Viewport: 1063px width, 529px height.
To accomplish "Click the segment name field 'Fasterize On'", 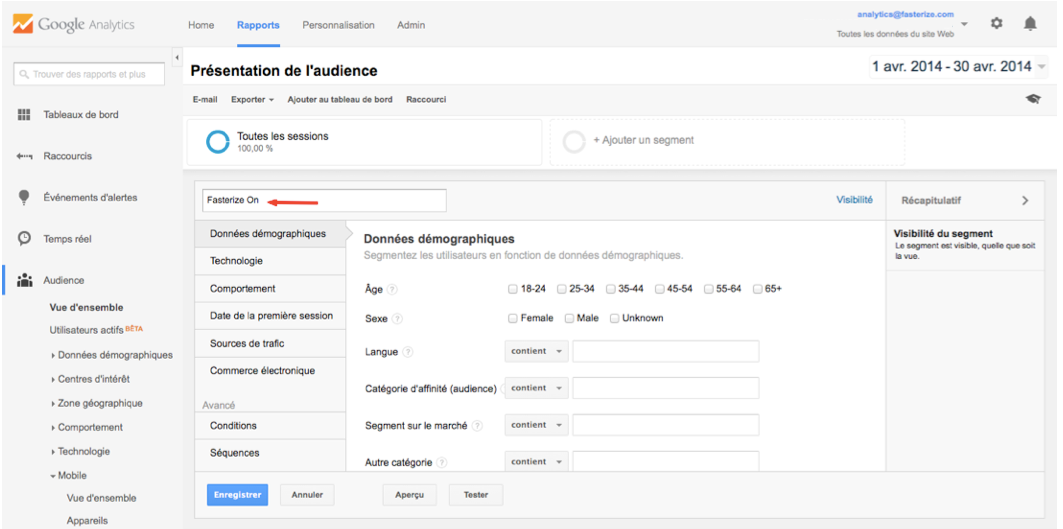I will 310,200.
